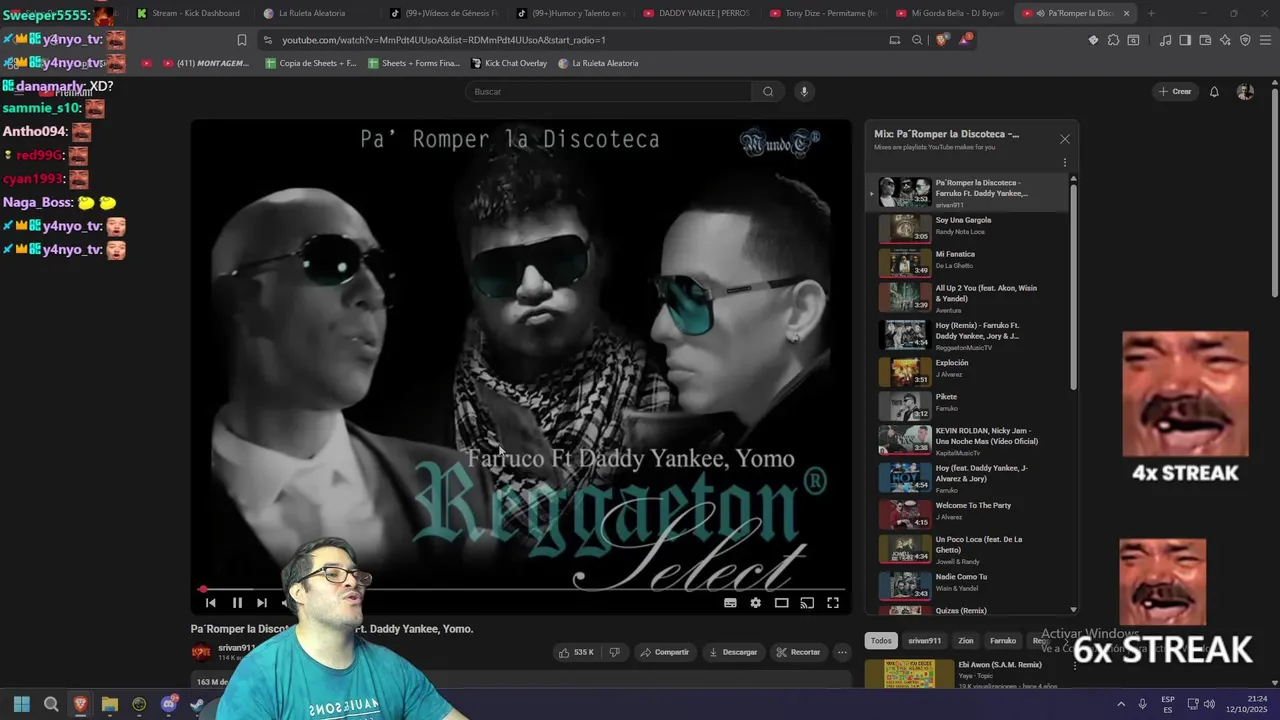Open Windows taskbar search
1280x720 pixels.
point(51,704)
